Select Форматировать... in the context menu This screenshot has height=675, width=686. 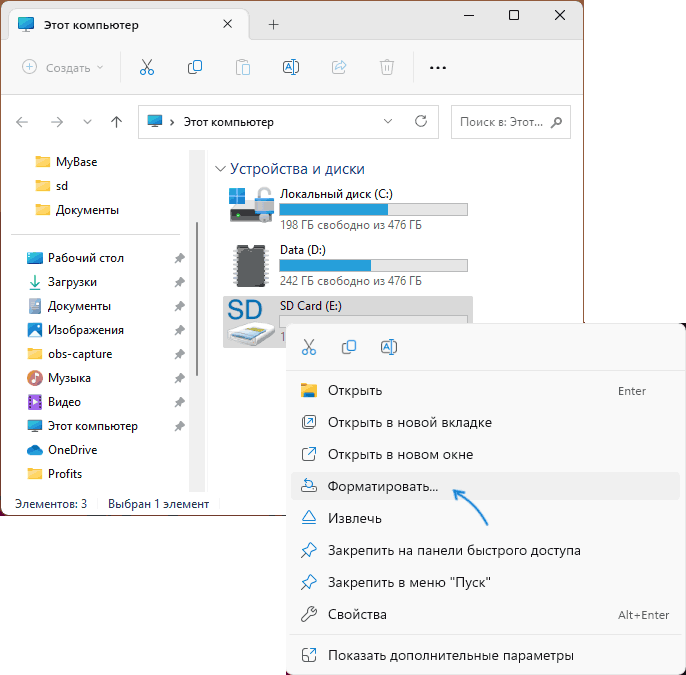485,486
